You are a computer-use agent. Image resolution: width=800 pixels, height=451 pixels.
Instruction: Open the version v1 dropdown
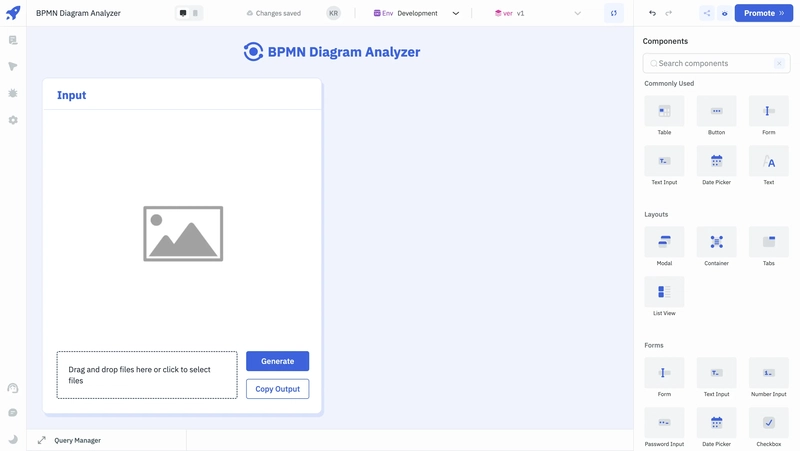point(537,13)
